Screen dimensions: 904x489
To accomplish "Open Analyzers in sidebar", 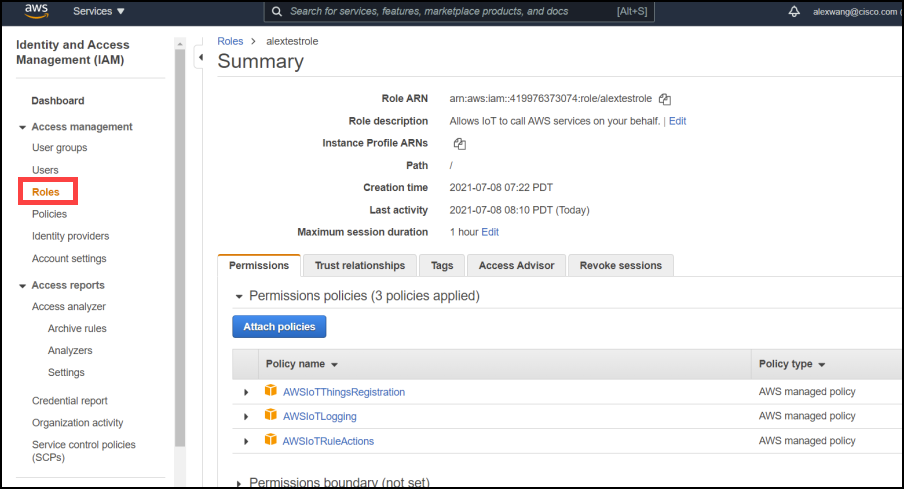I will pos(70,350).
